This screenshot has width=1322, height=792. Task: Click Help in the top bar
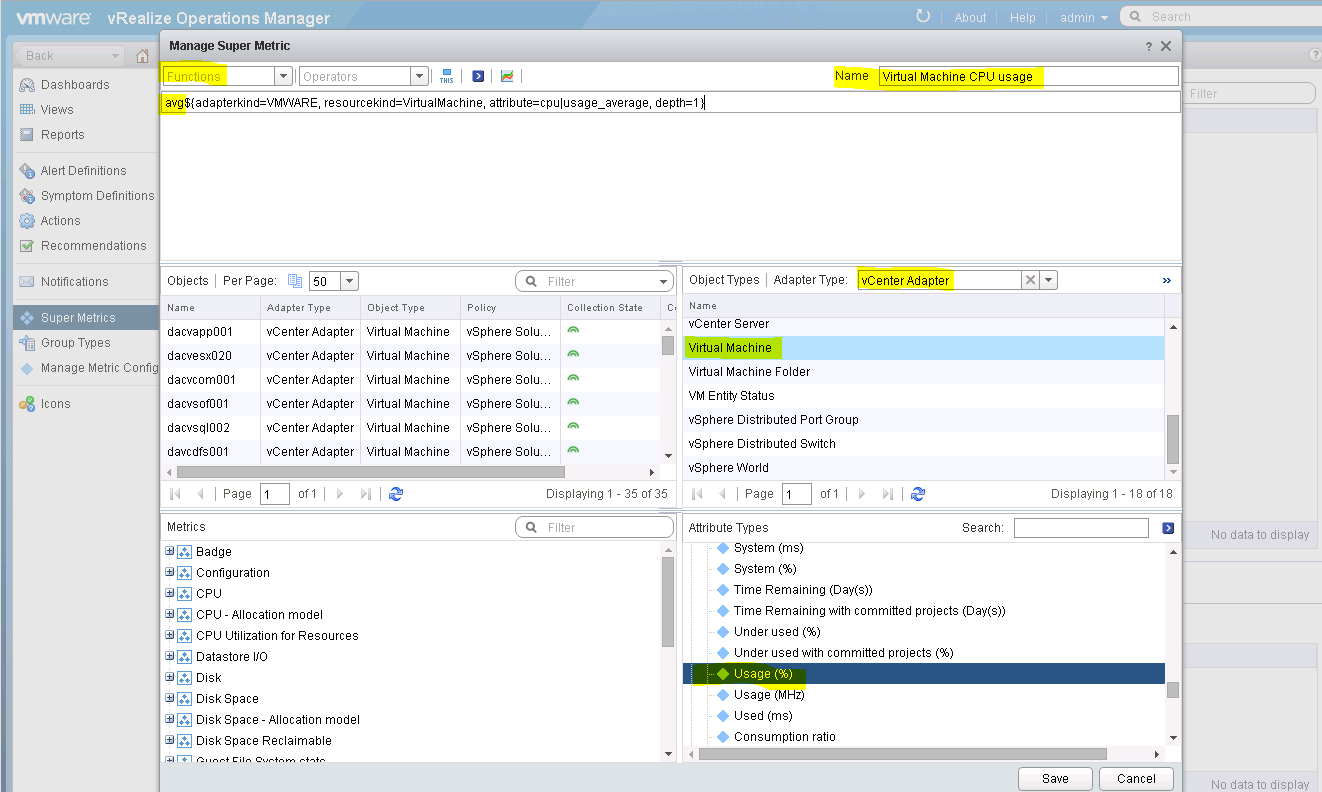tap(1023, 17)
